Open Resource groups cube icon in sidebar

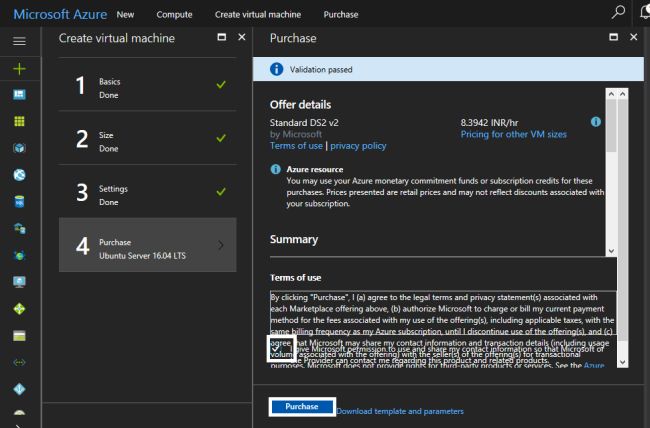(19, 148)
